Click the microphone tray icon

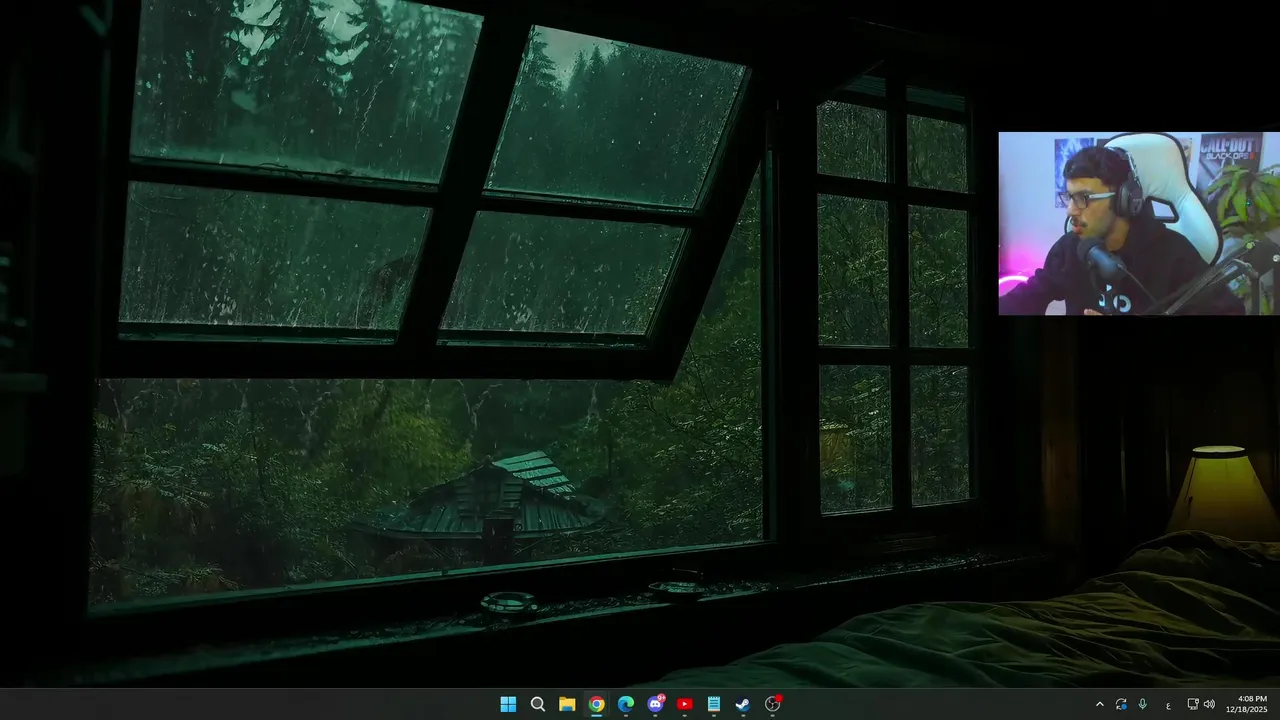(x=1143, y=704)
